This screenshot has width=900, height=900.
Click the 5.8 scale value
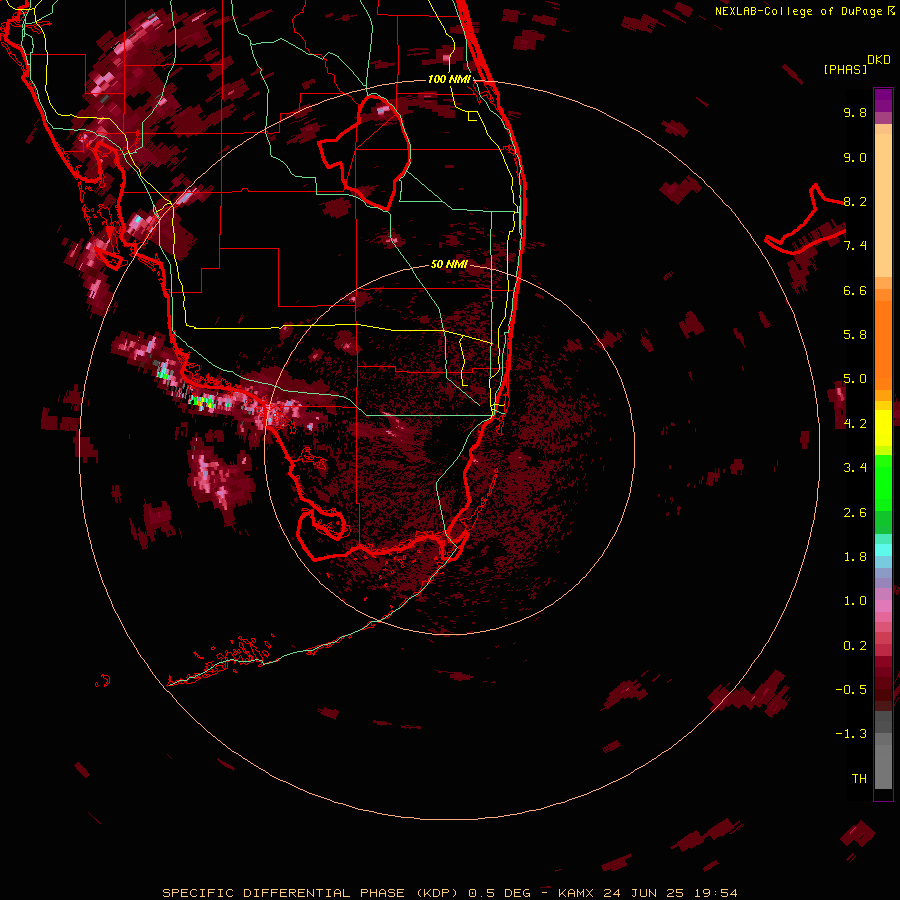pos(855,335)
